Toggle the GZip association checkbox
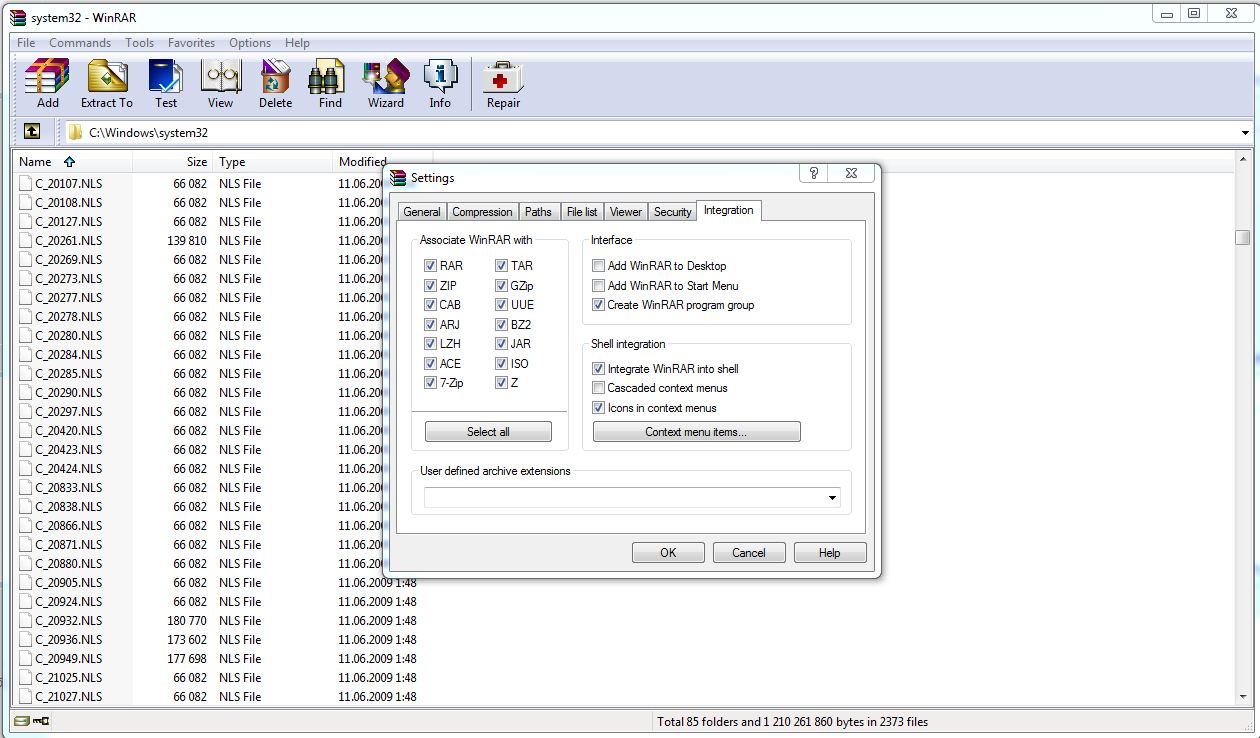Screen dimensions: 1260x738 pos(501,285)
